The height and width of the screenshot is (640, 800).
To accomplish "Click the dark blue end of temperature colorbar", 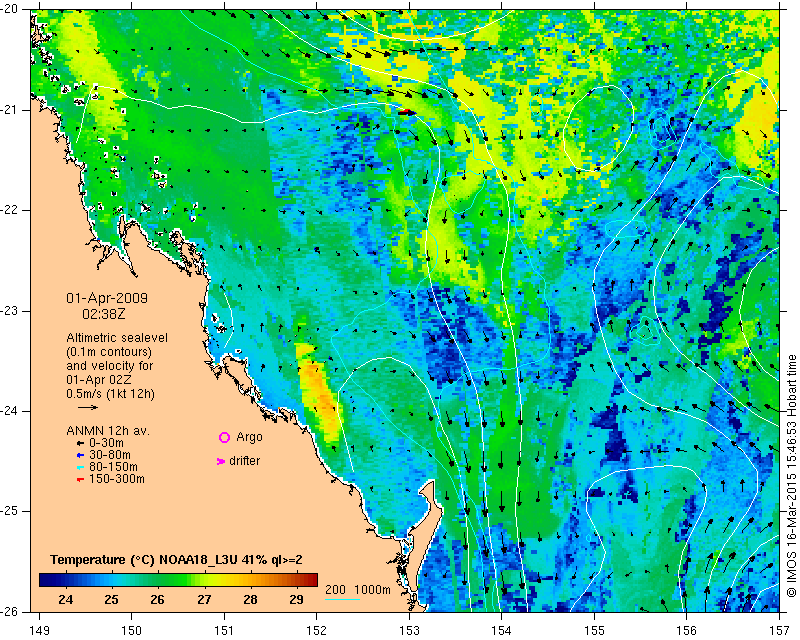I will 45,580.
